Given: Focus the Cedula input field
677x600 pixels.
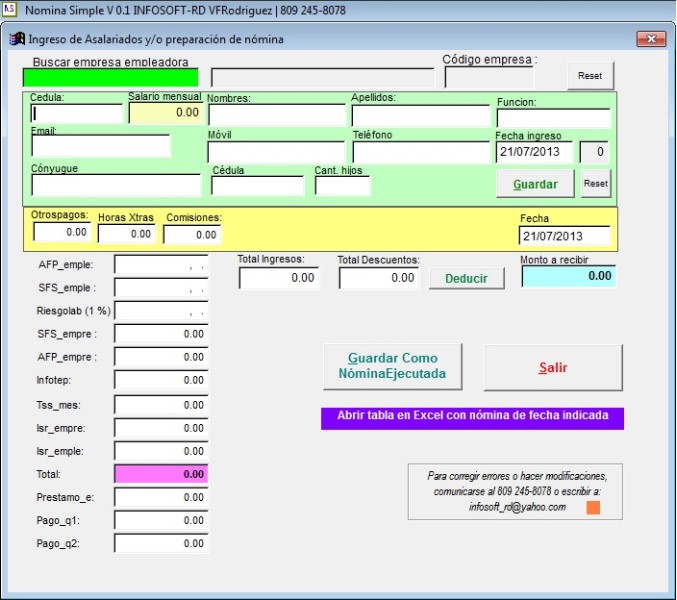Looking at the screenshot, I should click(x=76, y=113).
